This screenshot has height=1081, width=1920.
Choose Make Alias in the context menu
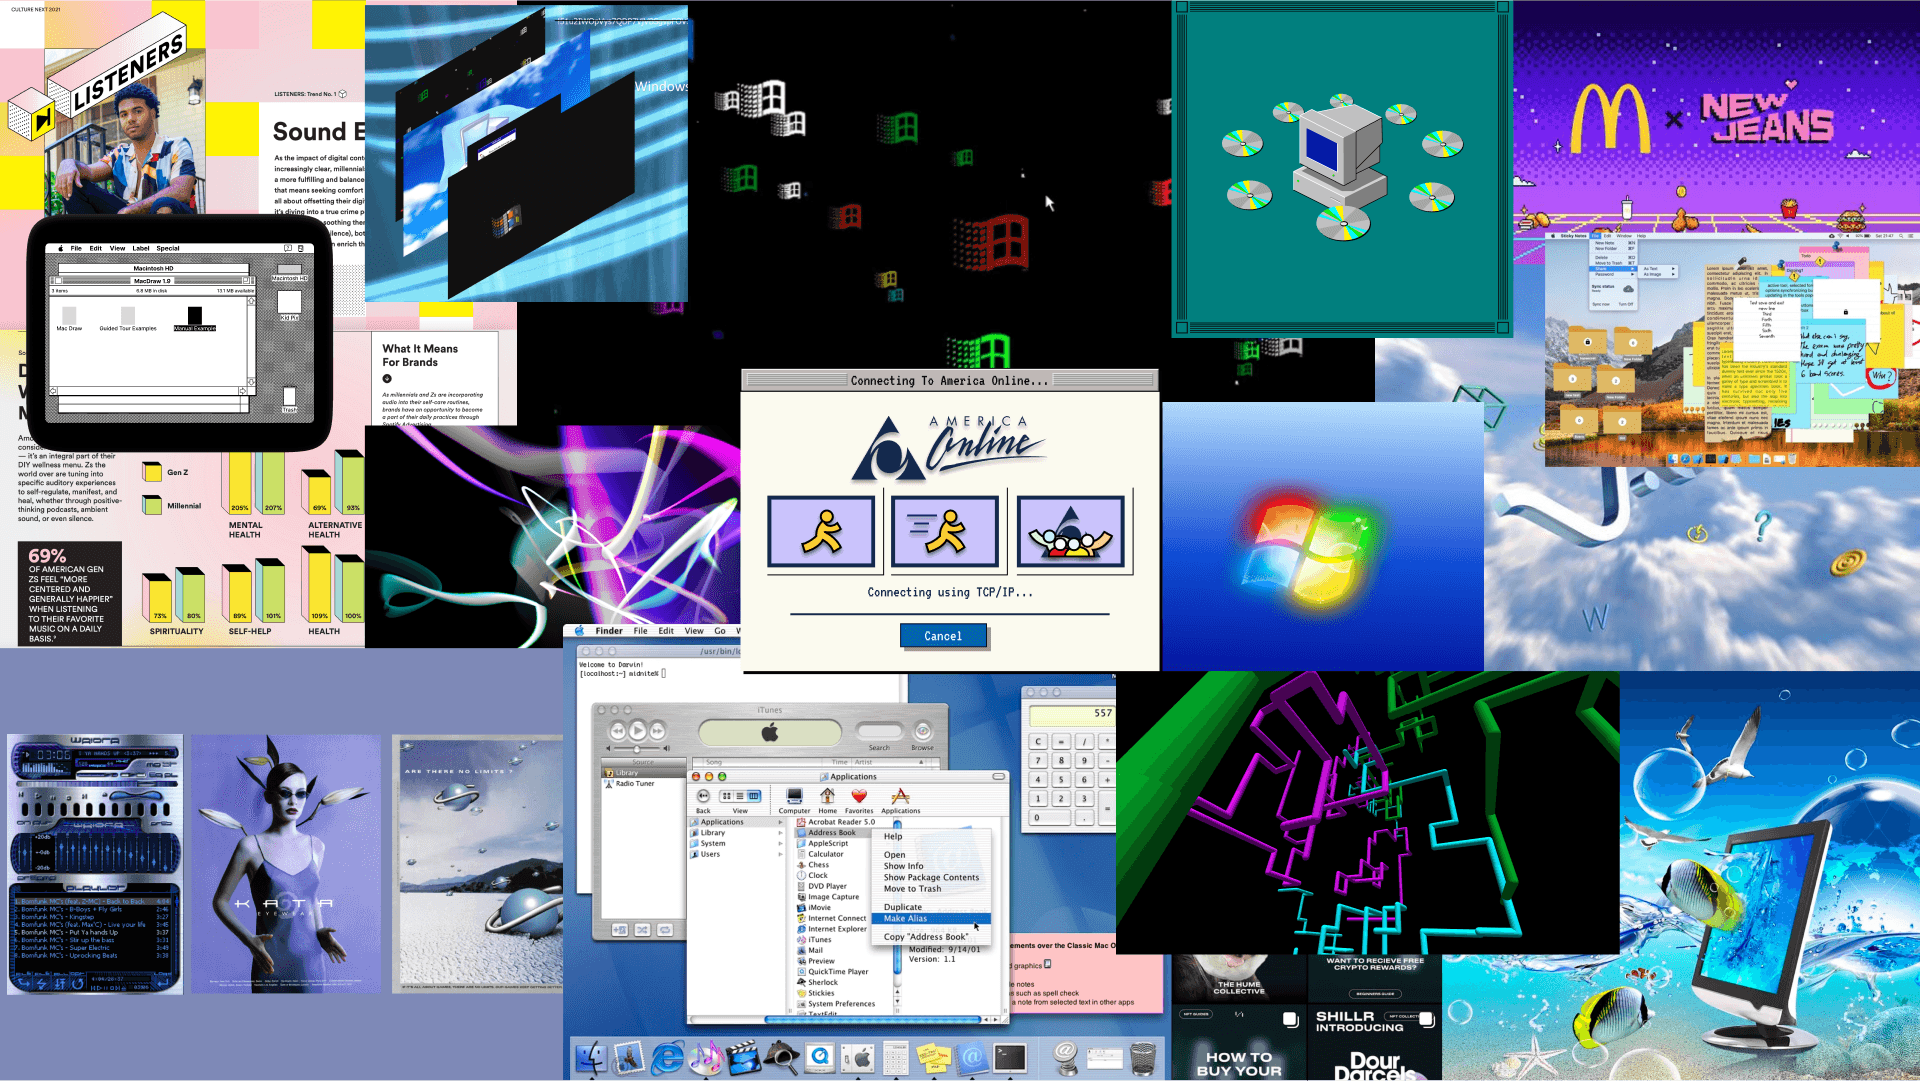click(x=930, y=918)
